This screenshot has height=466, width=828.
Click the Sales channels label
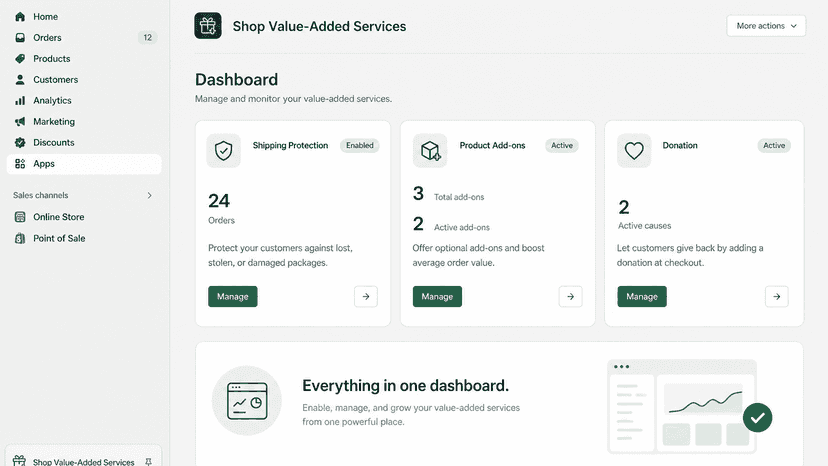pos(41,195)
